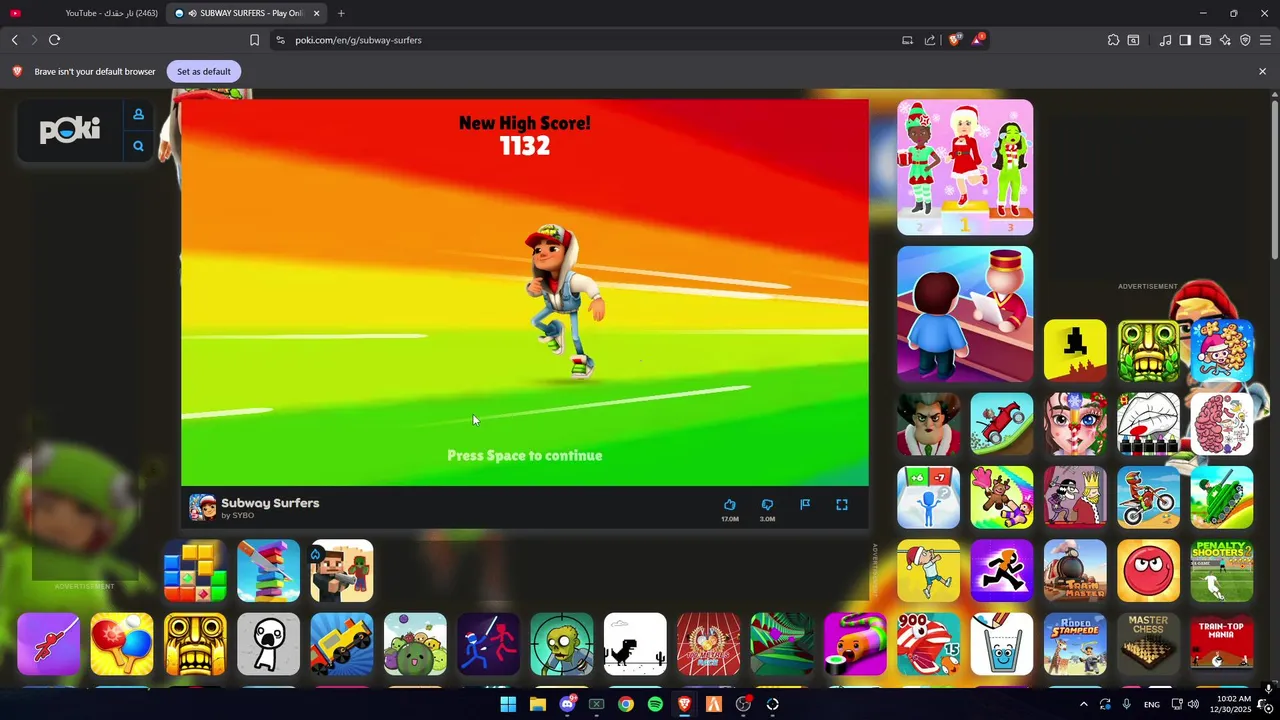
Task: Open Windows Start menu
Action: pyautogui.click(x=508, y=704)
